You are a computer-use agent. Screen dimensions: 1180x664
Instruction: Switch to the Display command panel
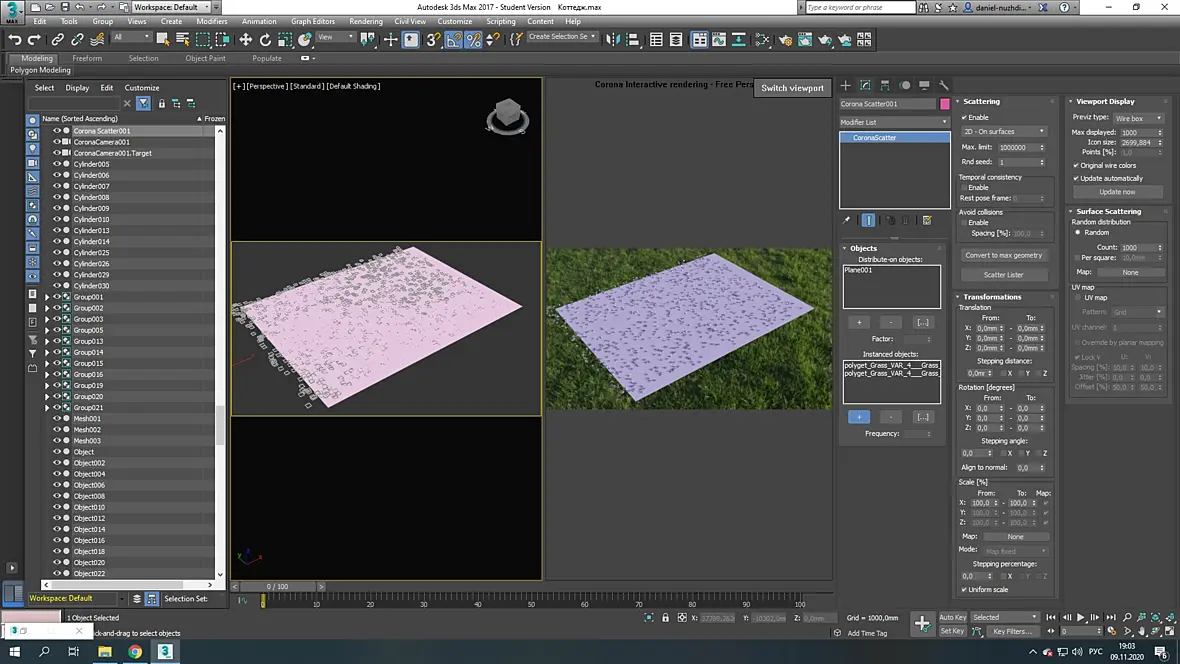point(924,85)
